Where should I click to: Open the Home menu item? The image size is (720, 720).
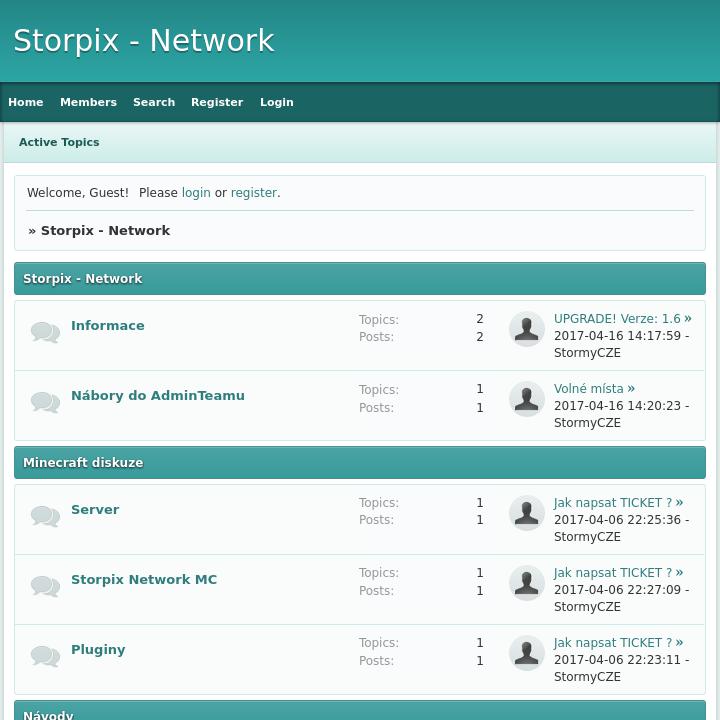26,102
